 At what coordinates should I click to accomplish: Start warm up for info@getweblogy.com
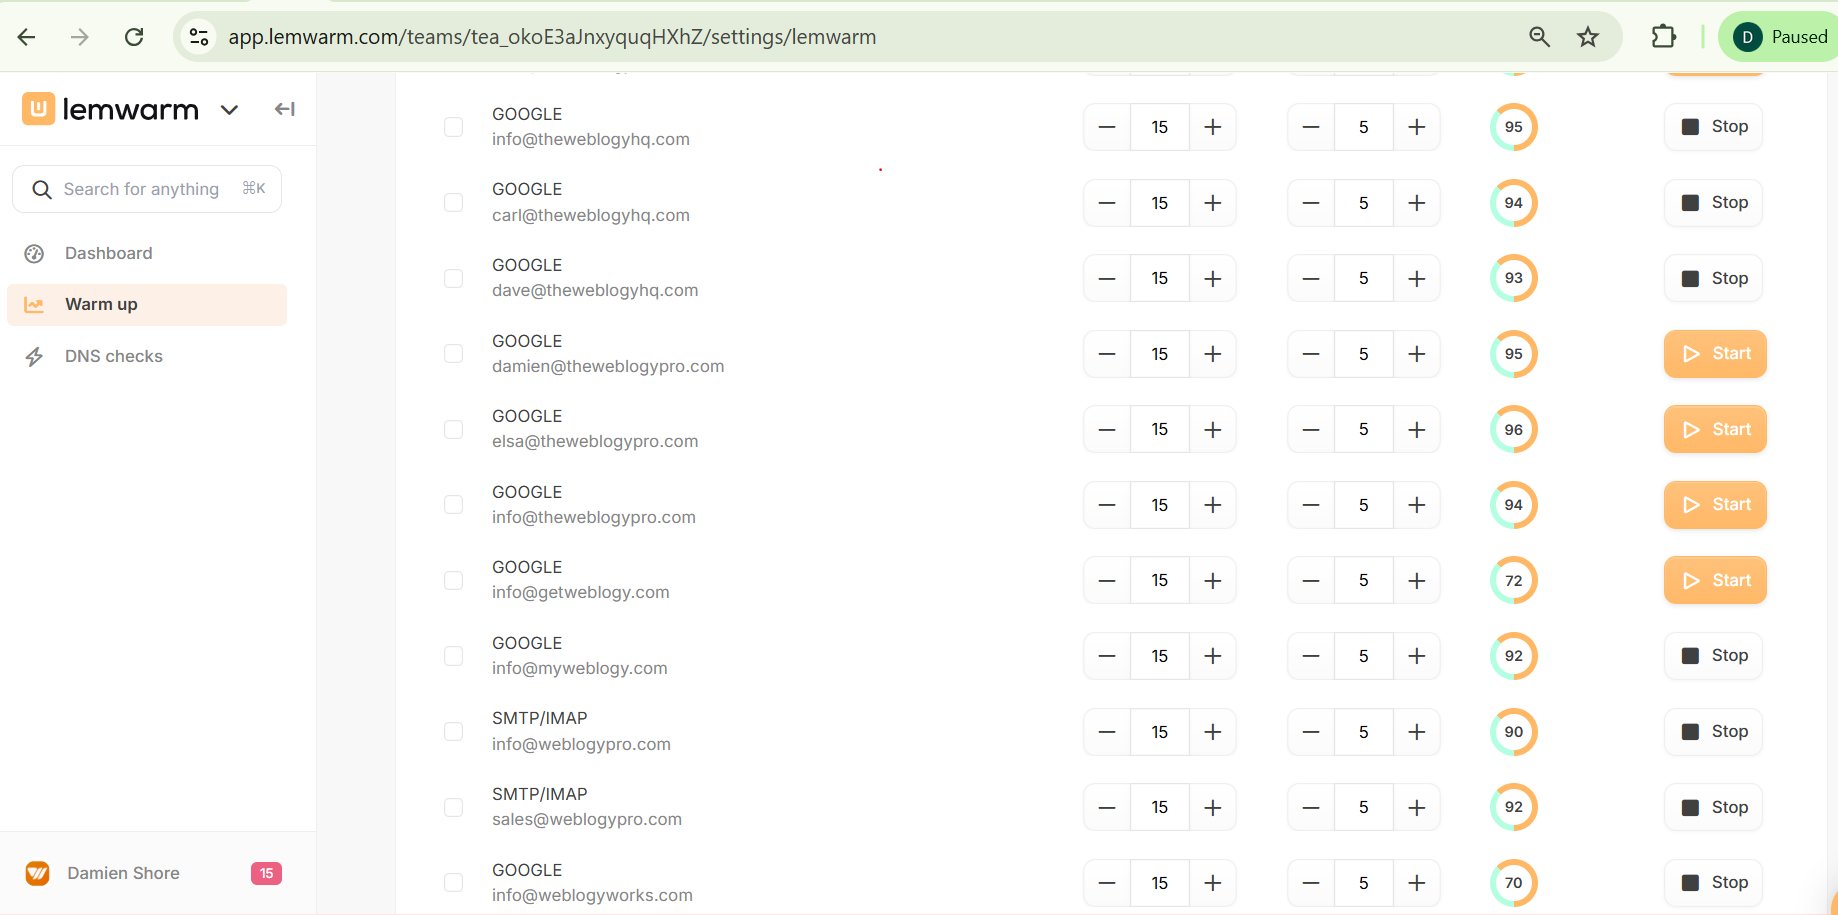click(x=1715, y=580)
